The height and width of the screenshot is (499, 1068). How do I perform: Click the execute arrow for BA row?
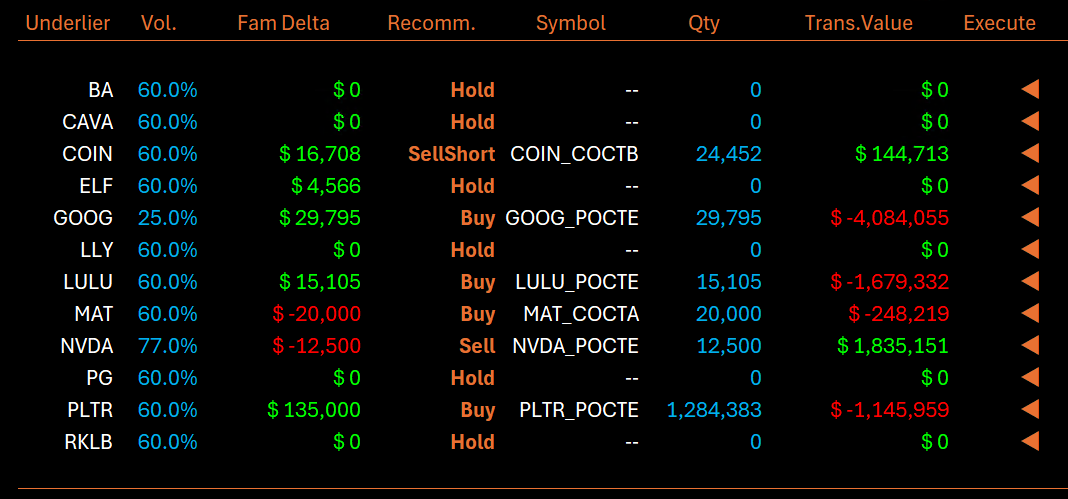click(x=1030, y=90)
